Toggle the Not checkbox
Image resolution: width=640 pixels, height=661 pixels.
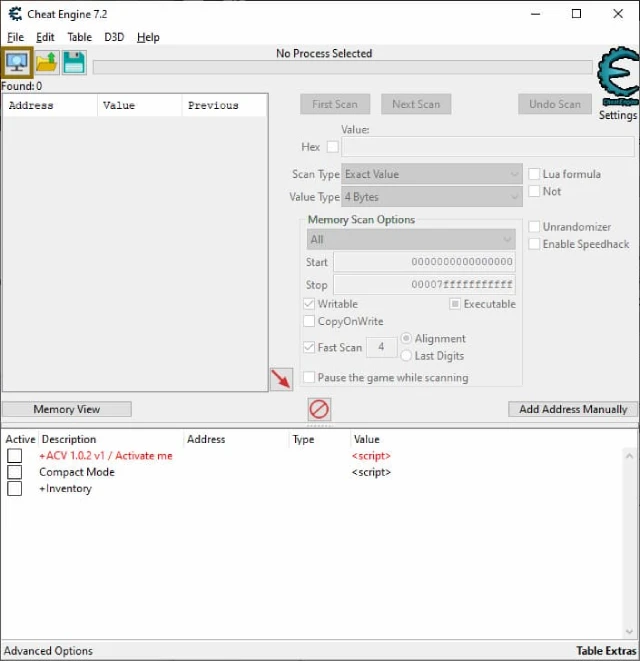[x=534, y=191]
